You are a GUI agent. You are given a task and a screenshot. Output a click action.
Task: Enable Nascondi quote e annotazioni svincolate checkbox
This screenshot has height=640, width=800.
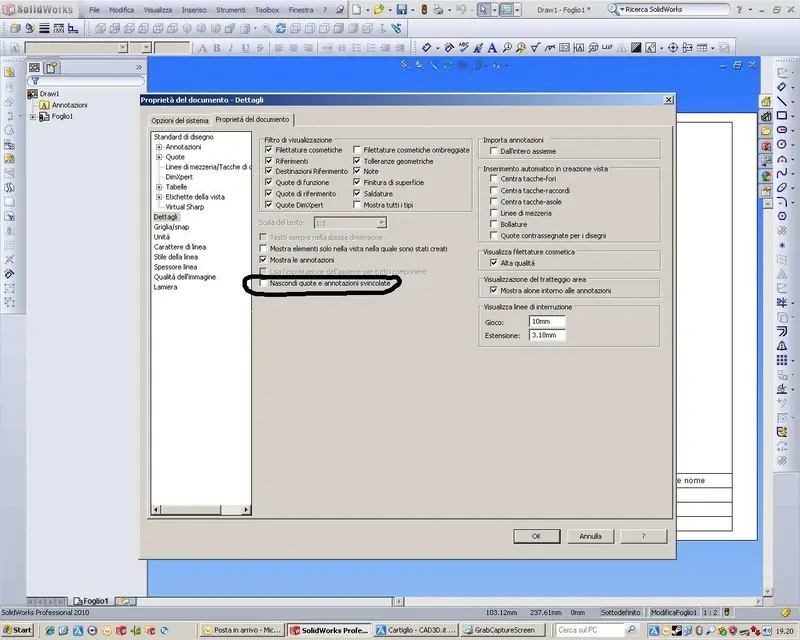pos(263,283)
